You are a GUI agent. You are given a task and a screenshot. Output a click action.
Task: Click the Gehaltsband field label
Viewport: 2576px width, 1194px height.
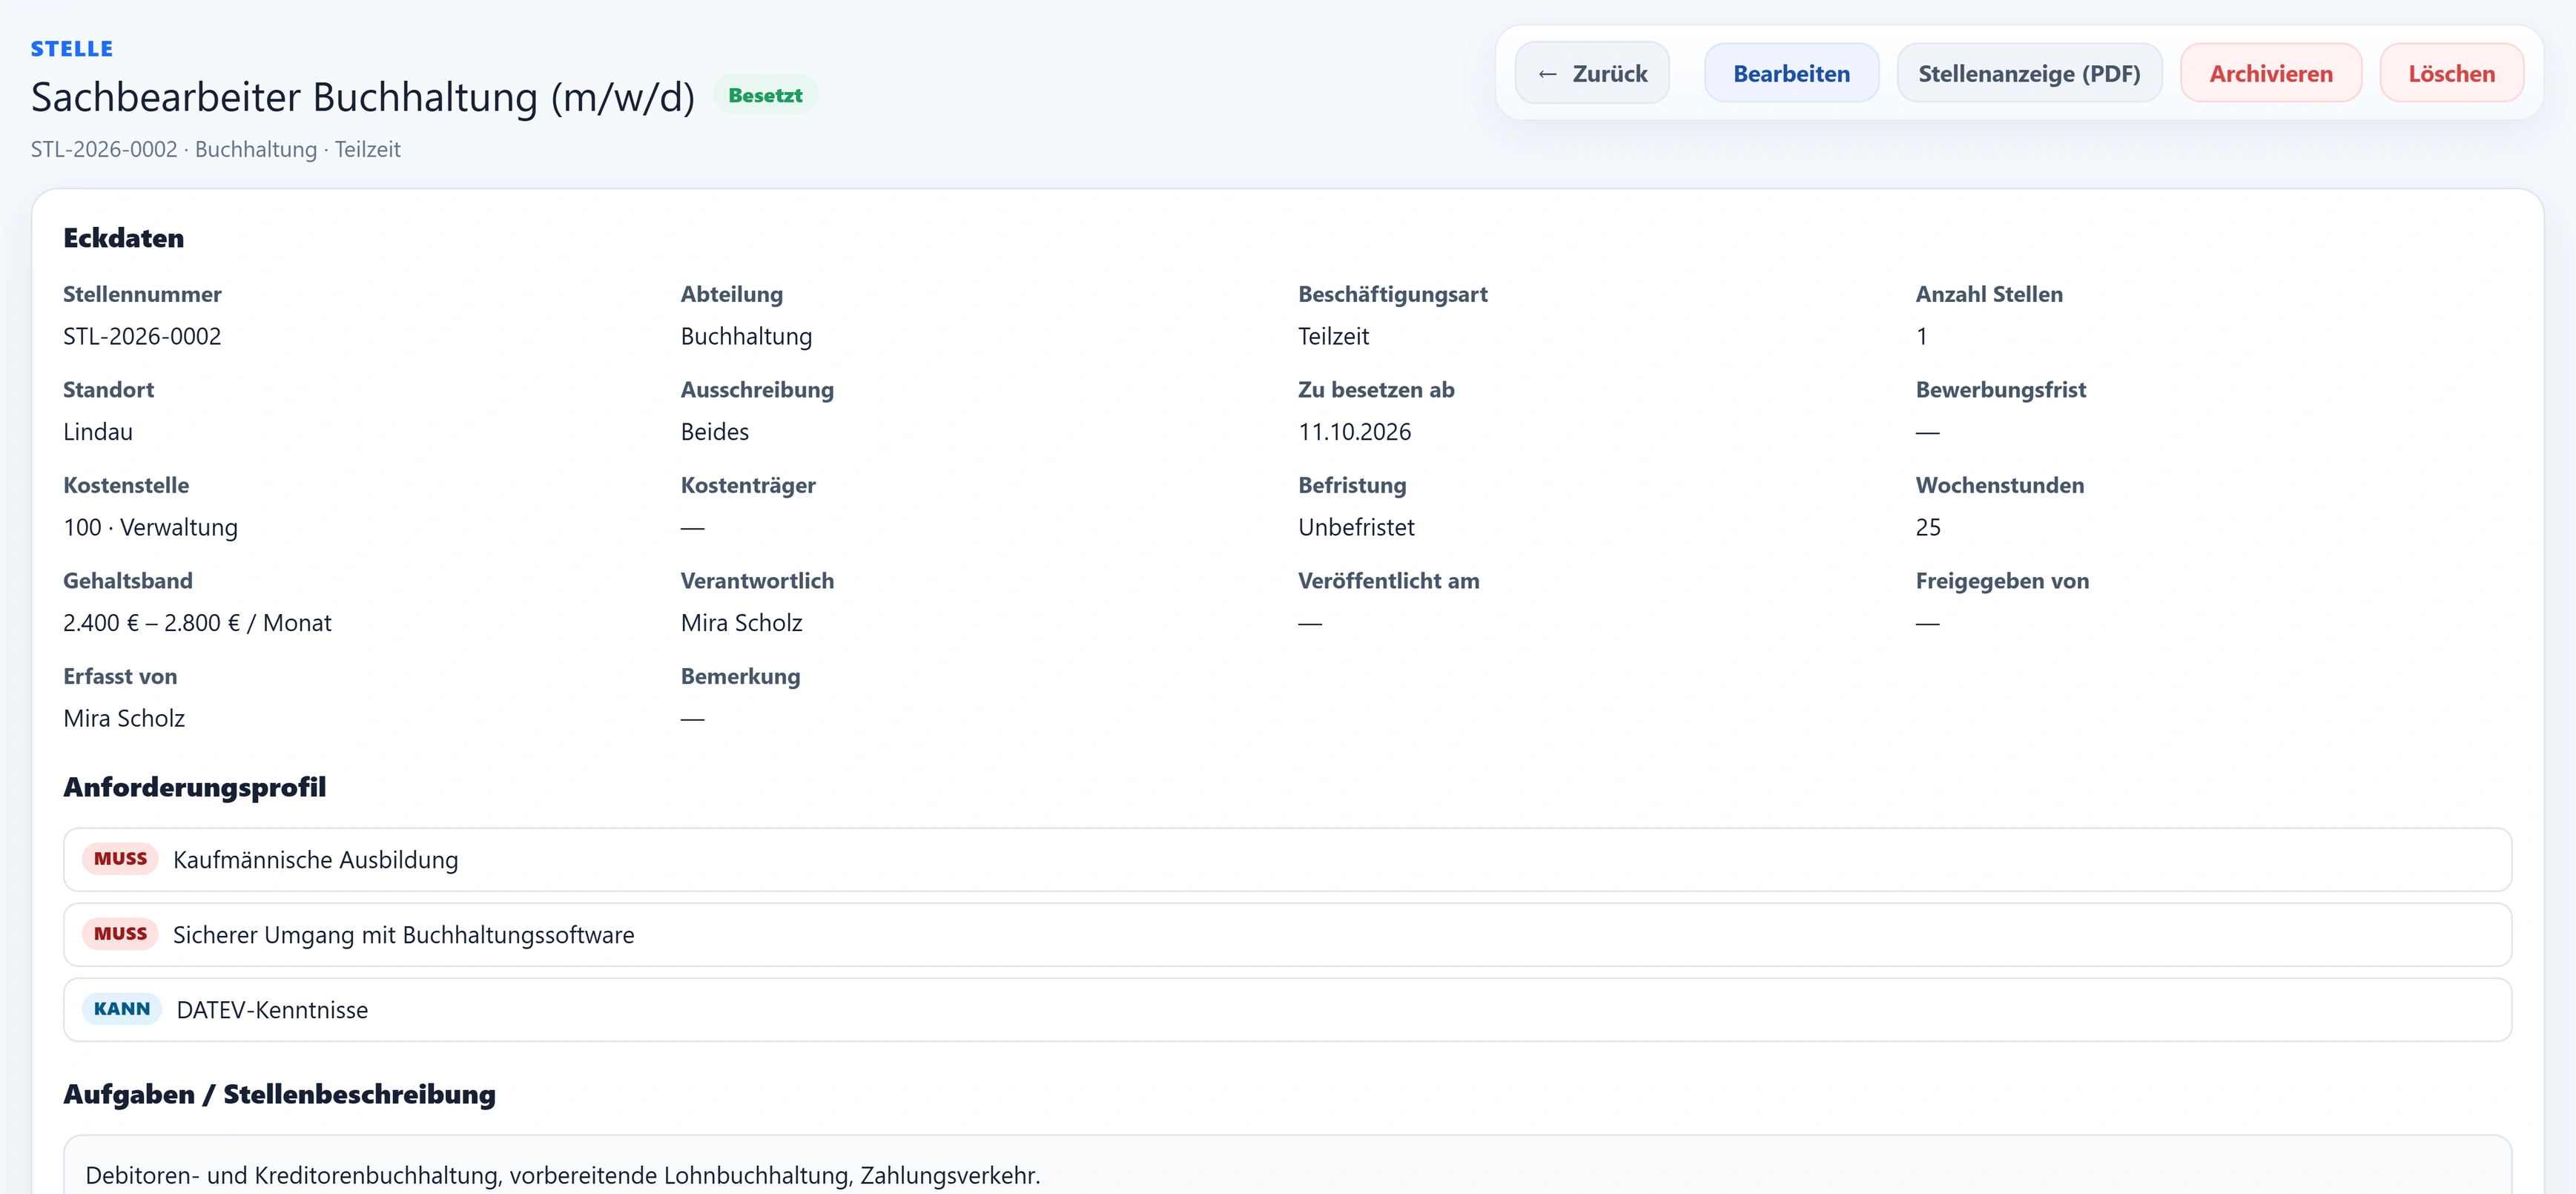[x=128, y=580]
